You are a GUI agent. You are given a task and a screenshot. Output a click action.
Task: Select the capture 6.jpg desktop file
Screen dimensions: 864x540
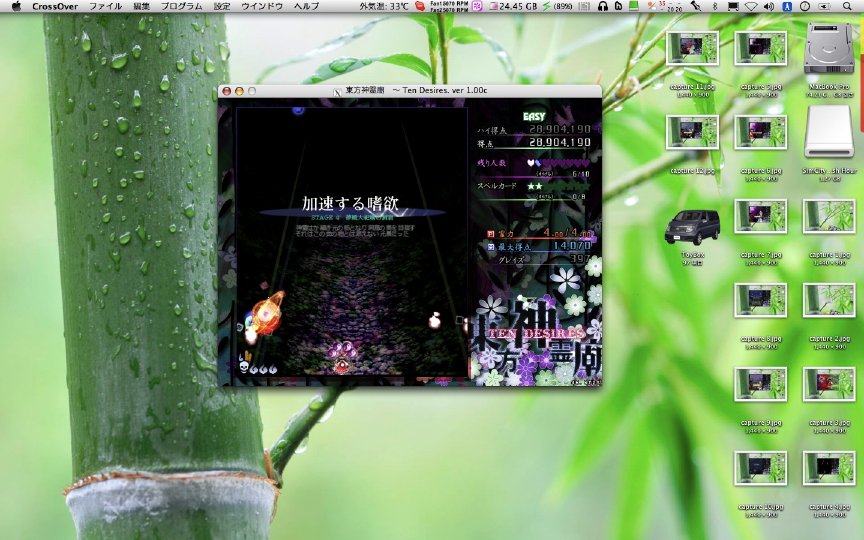click(760, 132)
